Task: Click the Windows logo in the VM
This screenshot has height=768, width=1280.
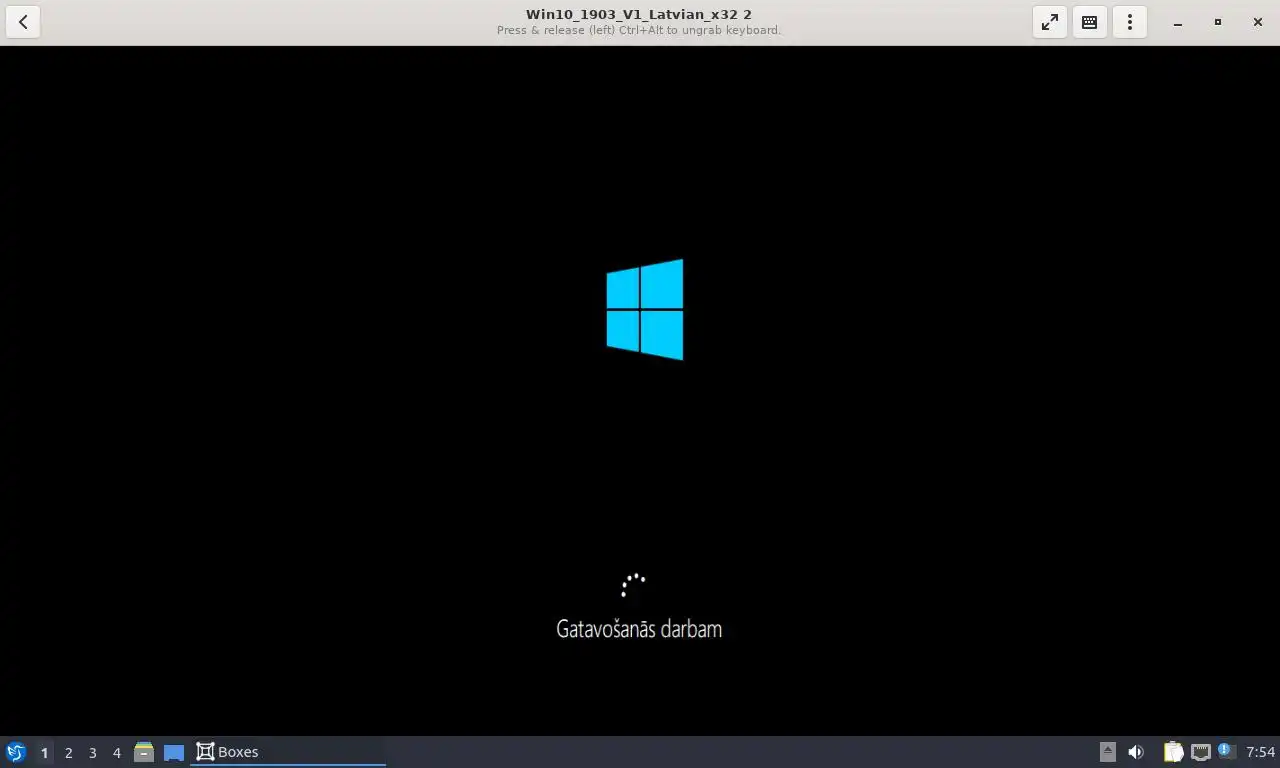Action: tap(645, 309)
